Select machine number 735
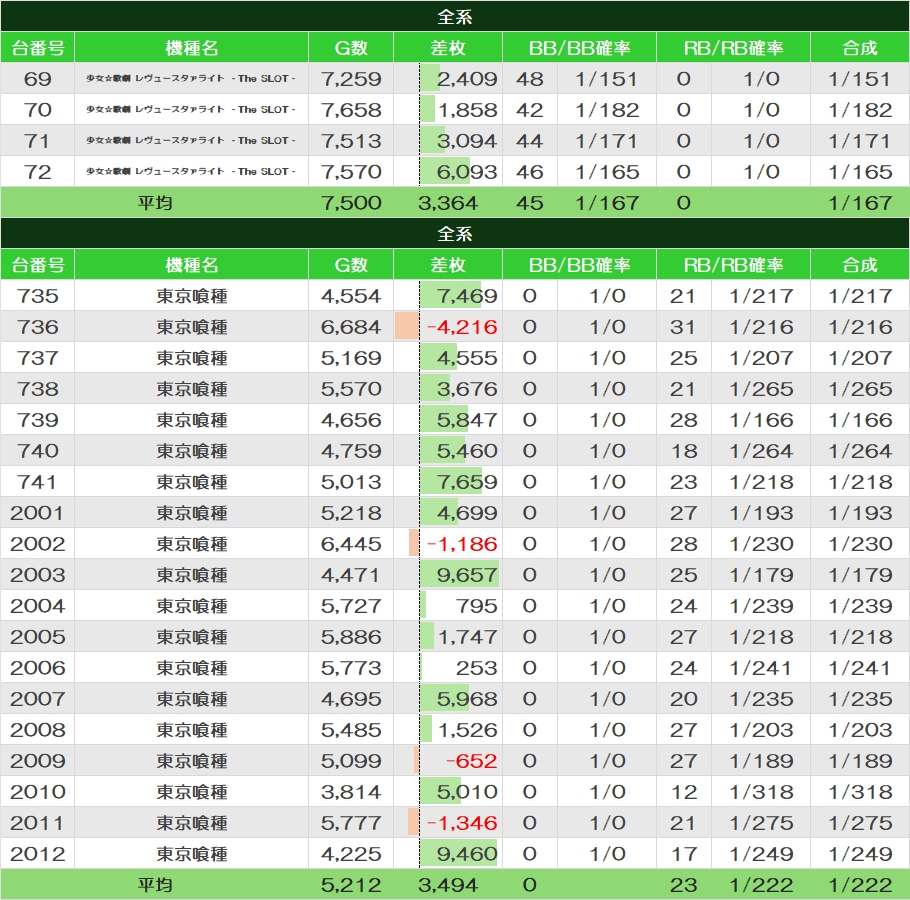This screenshot has height=900, width=910. (x=38, y=296)
